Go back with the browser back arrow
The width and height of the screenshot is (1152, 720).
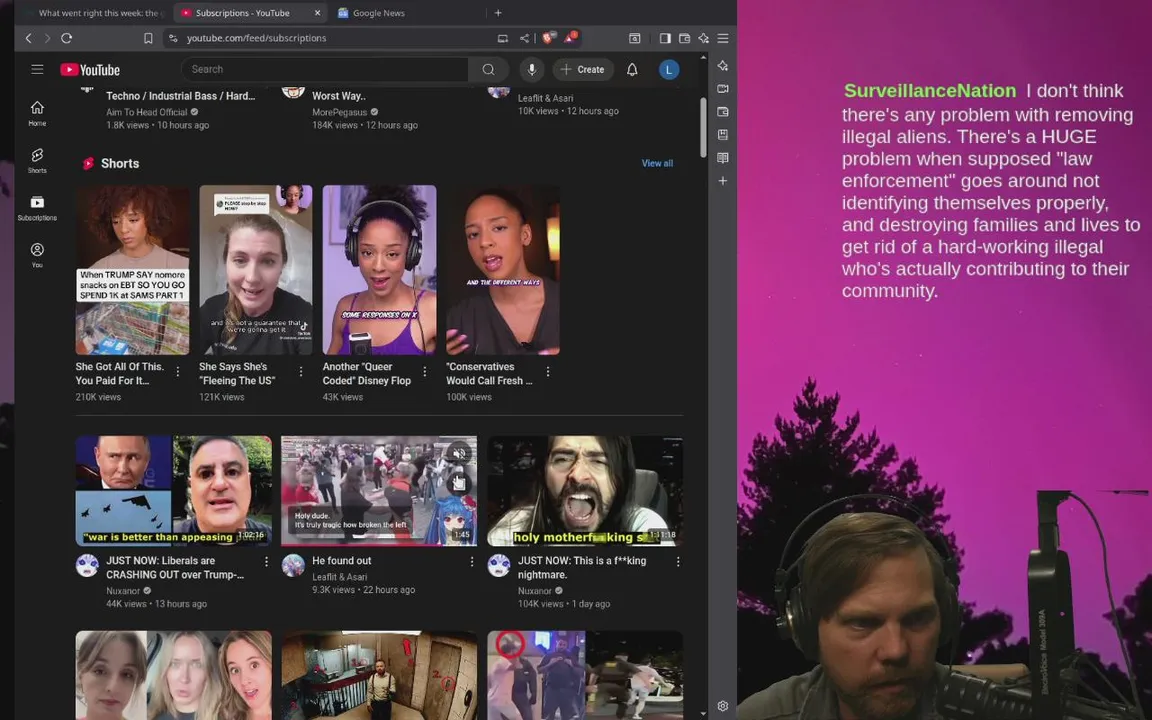pos(29,38)
